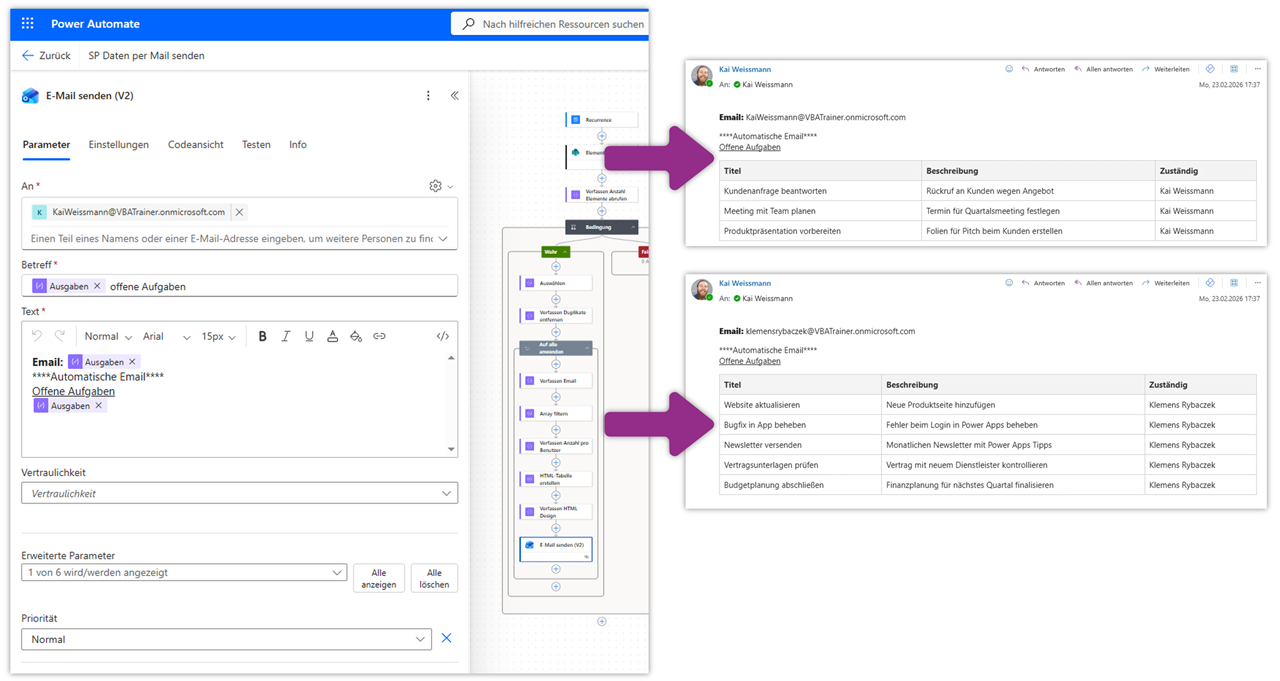Switch to the Parameter tab
1280x681 pixels.
[x=46, y=145]
